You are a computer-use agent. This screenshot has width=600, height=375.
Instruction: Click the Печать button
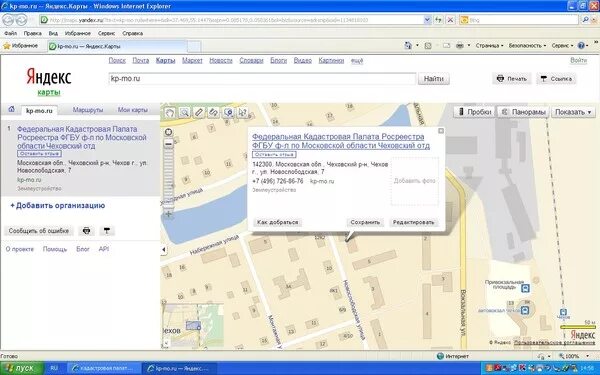[512, 79]
